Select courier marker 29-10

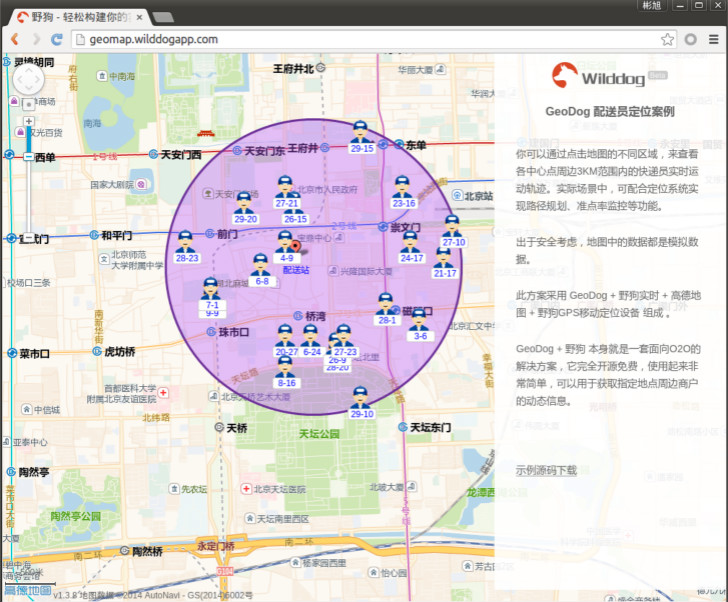(361, 403)
